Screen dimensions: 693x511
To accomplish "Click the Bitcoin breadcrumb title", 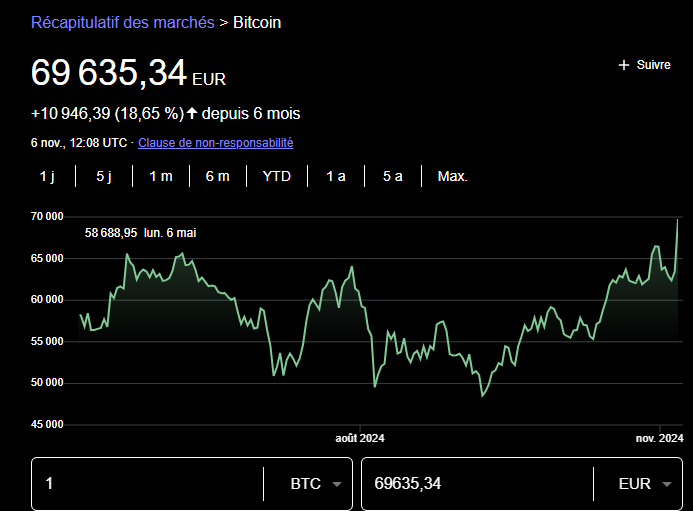I will point(257,22).
